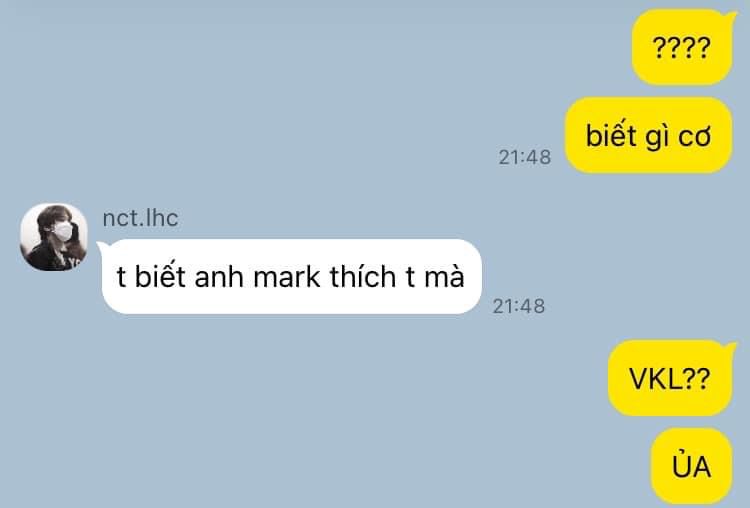This screenshot has width=750, height=508.
Task: Select the 'ỦA' yellow message bubble
Action: [692, 467]
